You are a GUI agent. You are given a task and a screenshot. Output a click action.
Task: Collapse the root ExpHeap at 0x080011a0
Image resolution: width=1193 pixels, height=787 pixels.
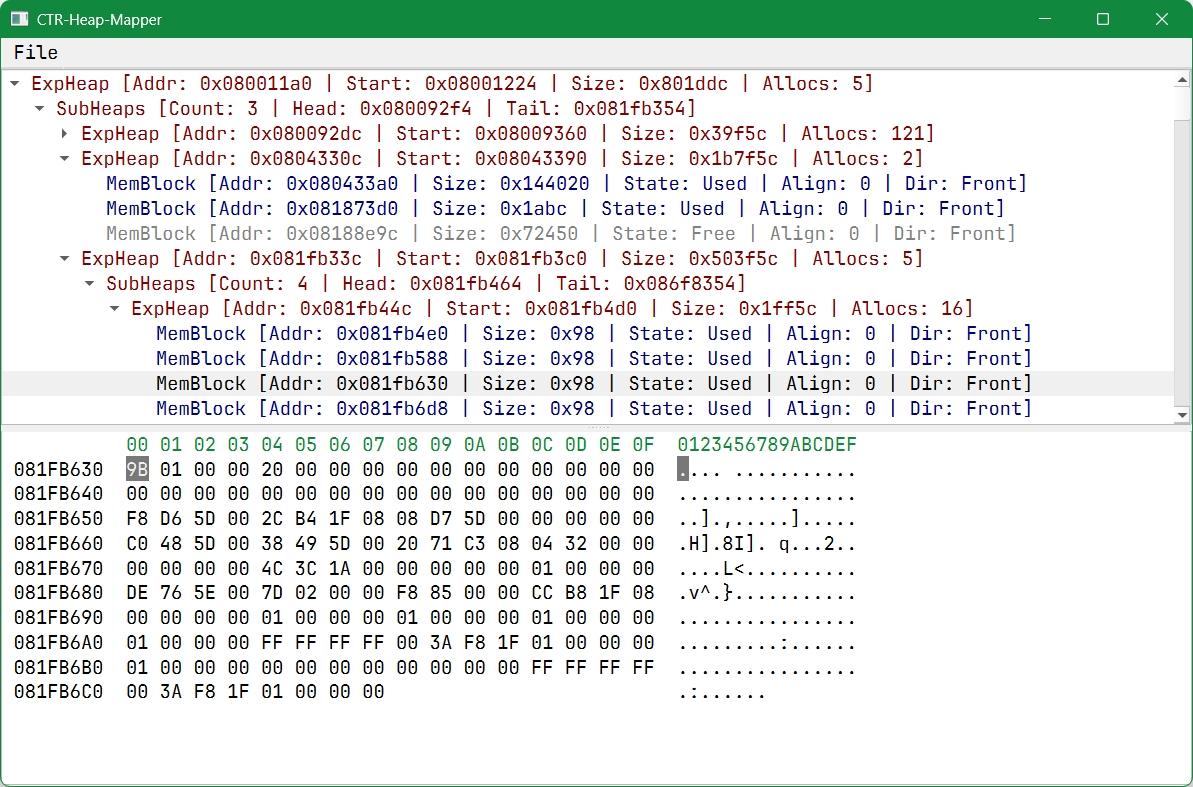(15, 84)
